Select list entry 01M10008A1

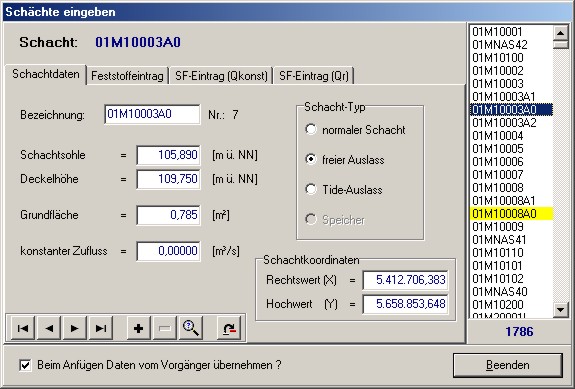tap(511, 201)
